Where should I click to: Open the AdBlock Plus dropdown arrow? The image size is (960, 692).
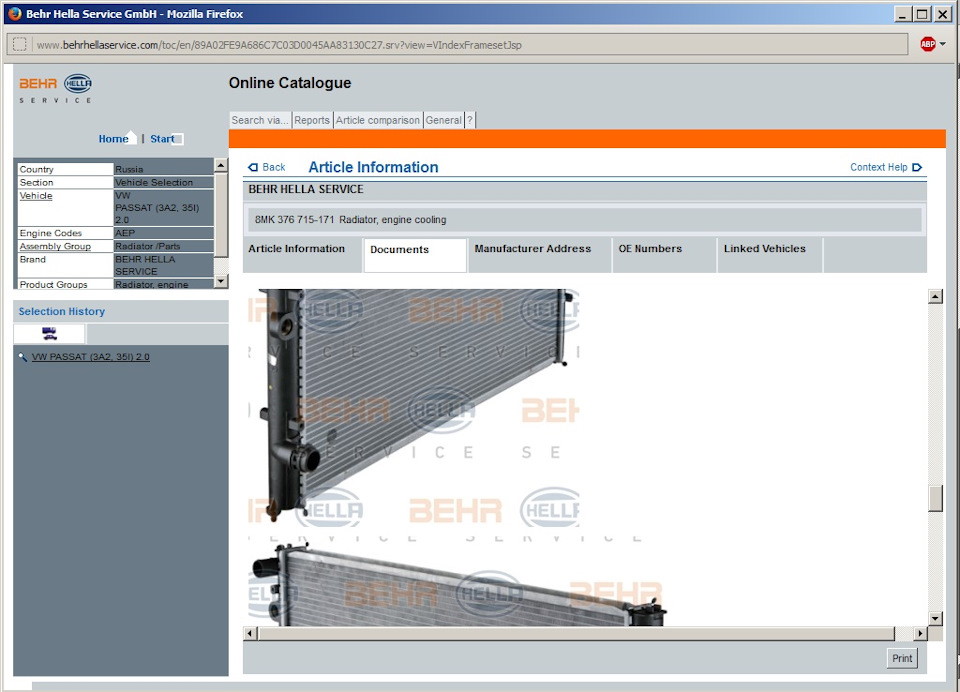click(942, 44)
